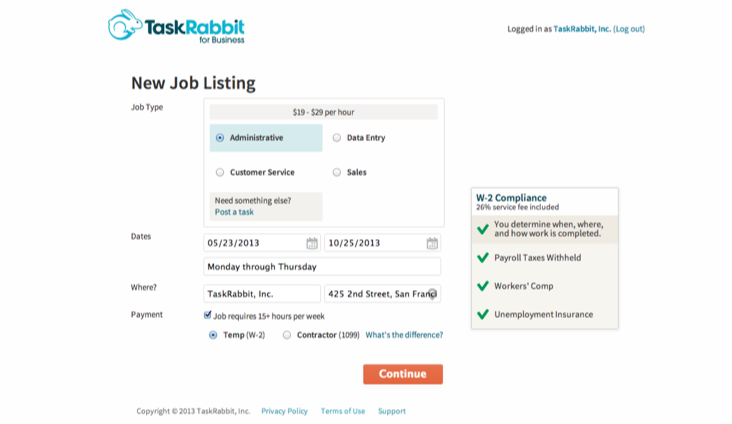Uncheck Job requires 15+ hours per week
This screenshot has height=424, width=732.
[208, 315]
